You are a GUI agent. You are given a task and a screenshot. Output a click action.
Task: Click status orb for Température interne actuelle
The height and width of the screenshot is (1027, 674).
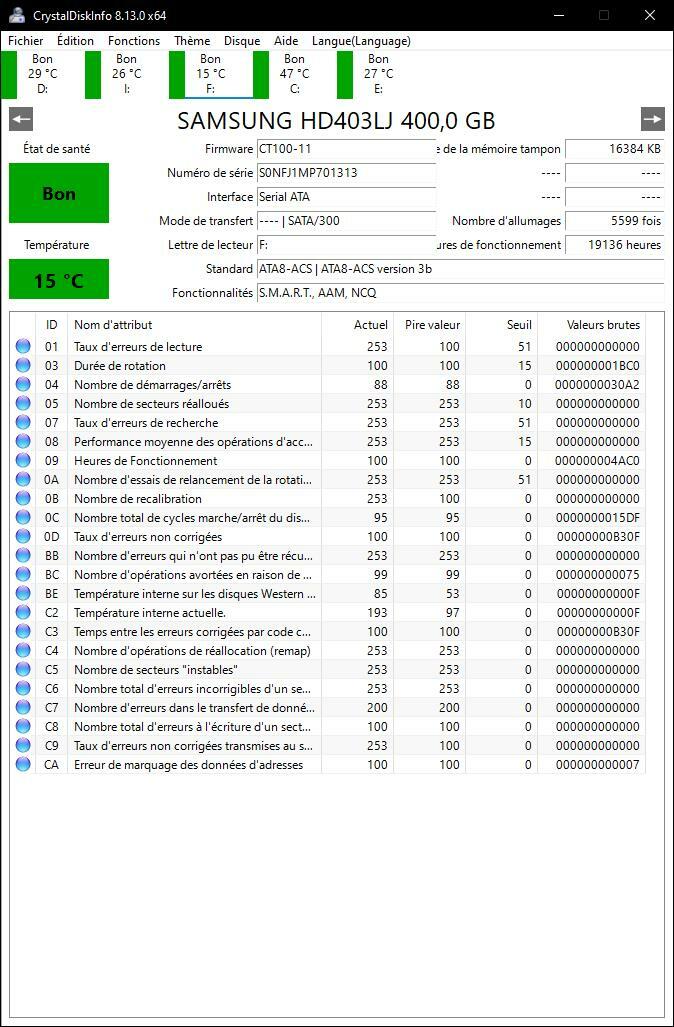click(23, 612)
